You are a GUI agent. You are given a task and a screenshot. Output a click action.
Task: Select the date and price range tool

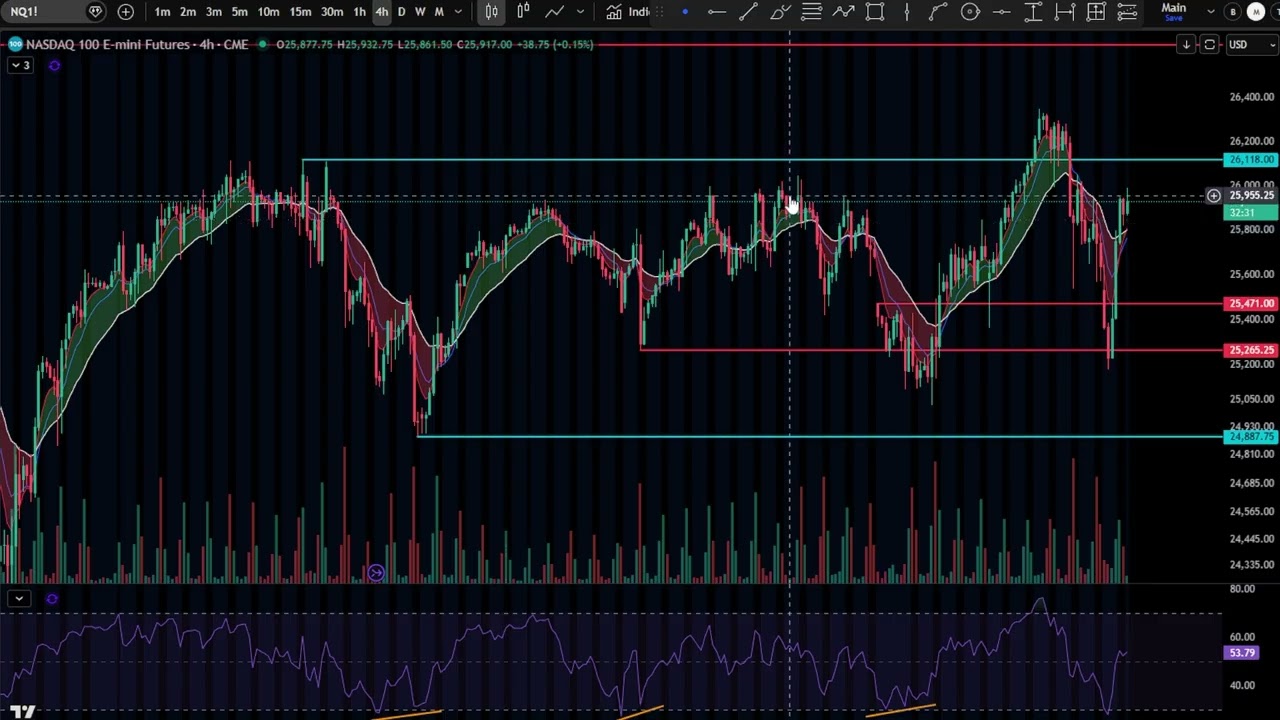1096,12
